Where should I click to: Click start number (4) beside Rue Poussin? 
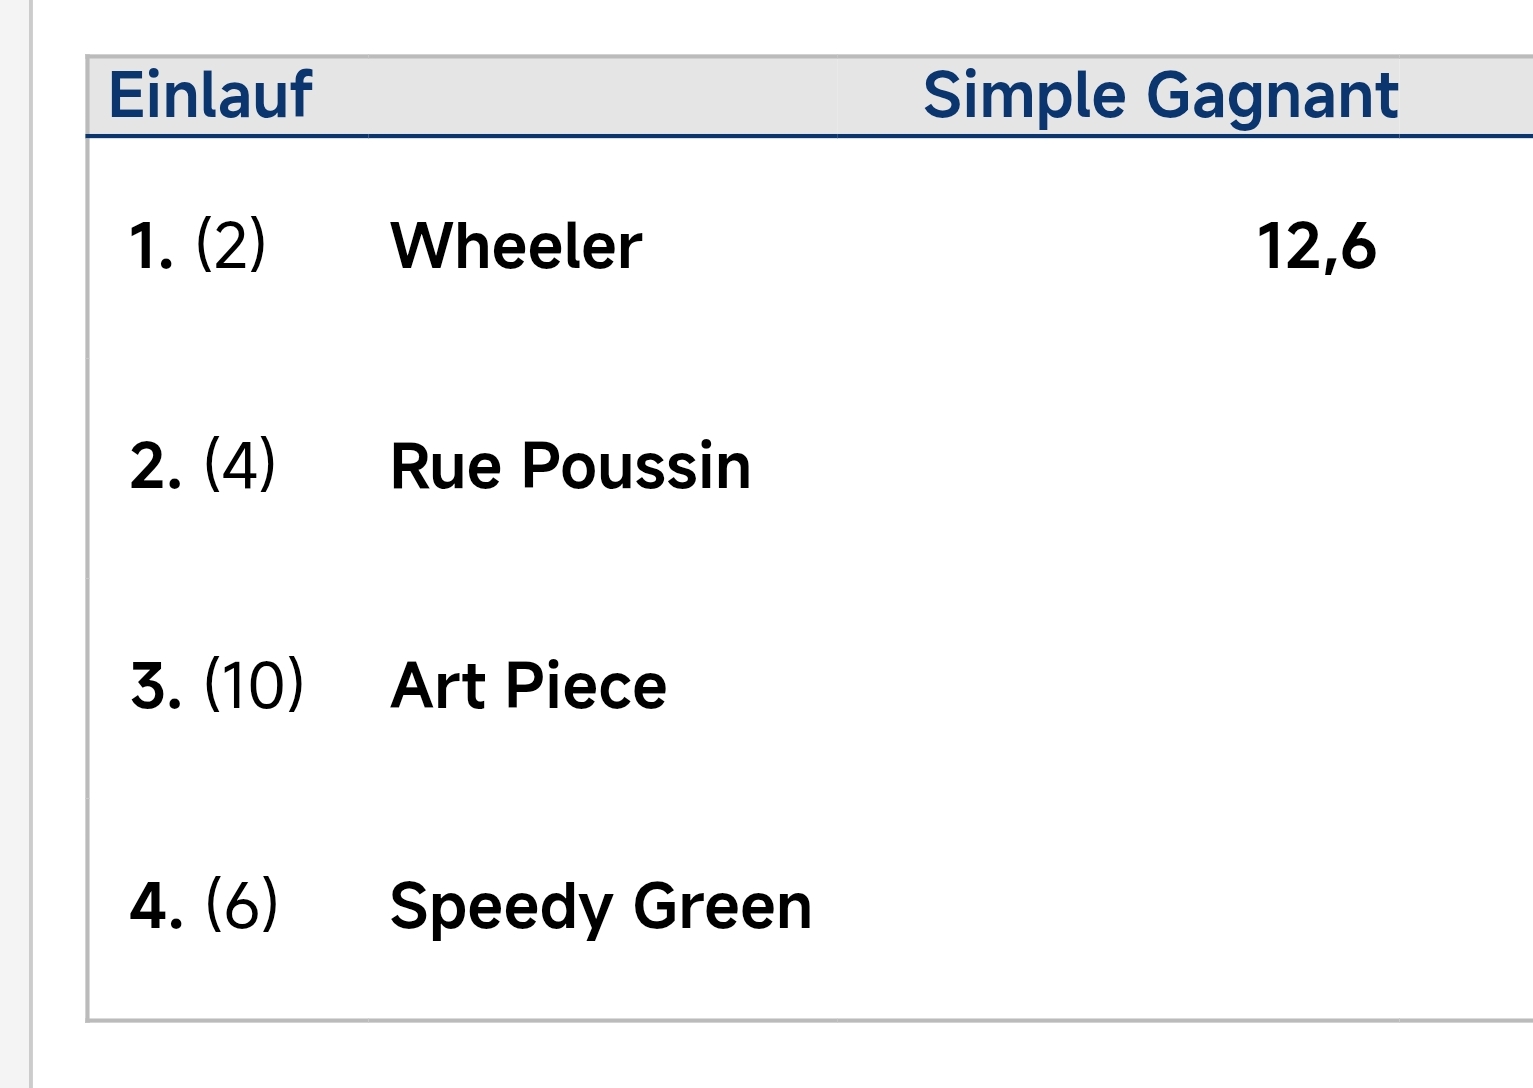point(240,465)
